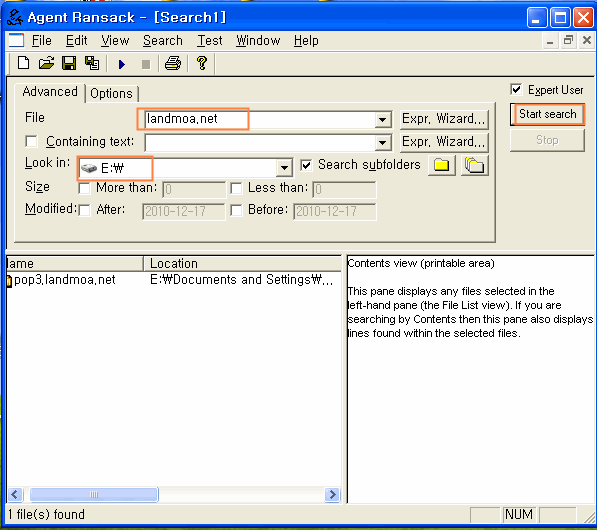The height and width of the screenshot is (530, 597).
Task: Open Expr. Wizard for File field
Action: coord(444,119)
